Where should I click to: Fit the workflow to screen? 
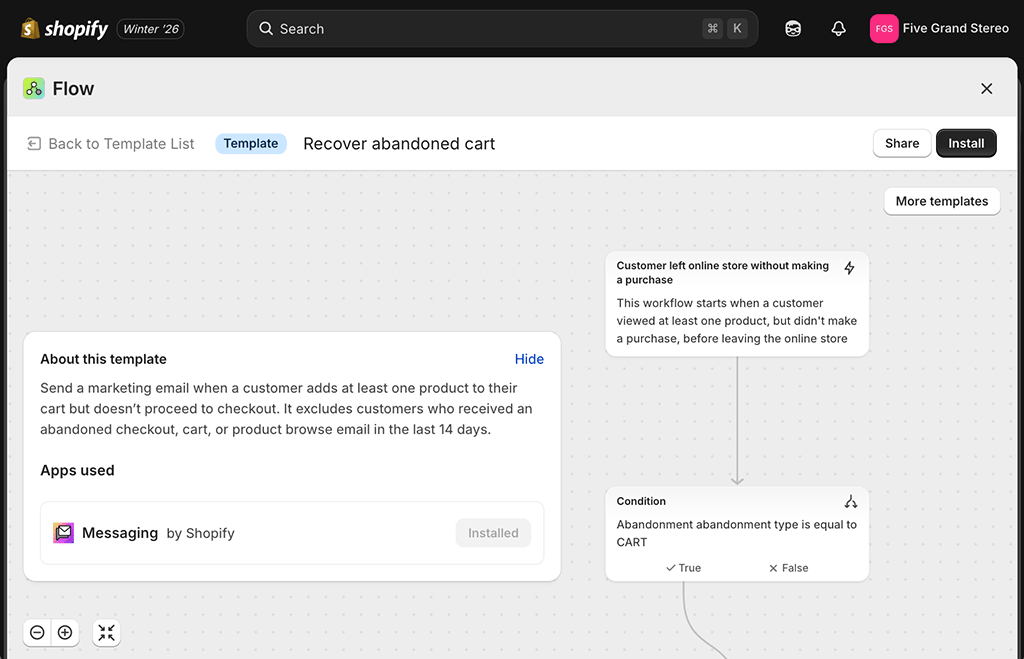click(106, 632)
